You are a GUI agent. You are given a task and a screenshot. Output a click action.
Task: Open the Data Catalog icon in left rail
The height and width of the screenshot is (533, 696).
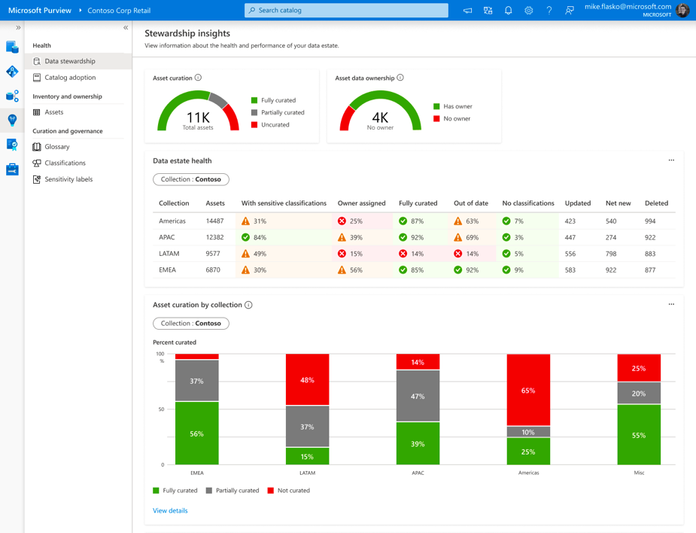pyautogui.click(x=12, y=48)
